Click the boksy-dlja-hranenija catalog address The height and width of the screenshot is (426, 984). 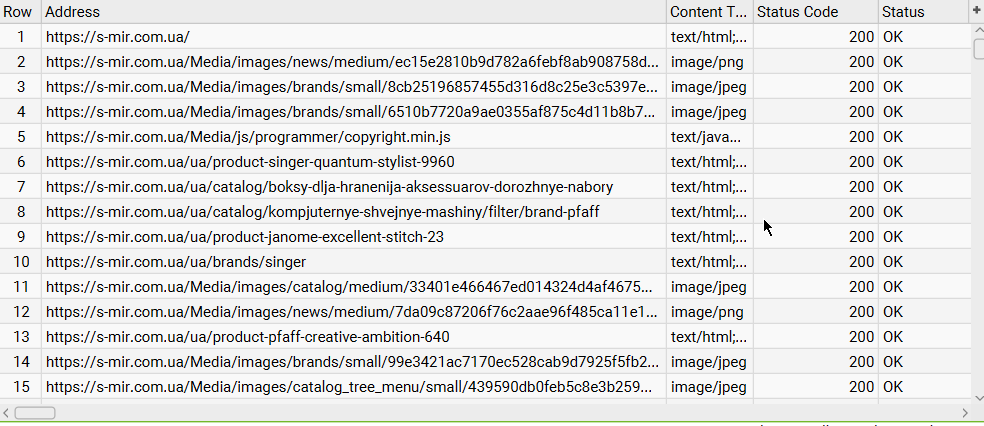(x=329, y=187)
